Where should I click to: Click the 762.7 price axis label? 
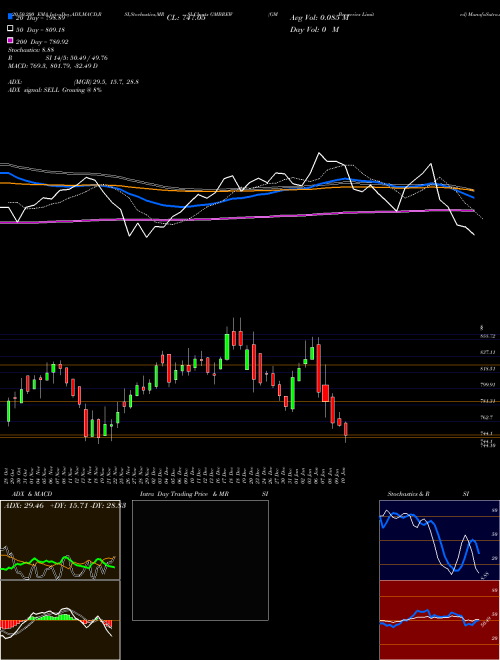pyautogui.click(x=487, y=417)
